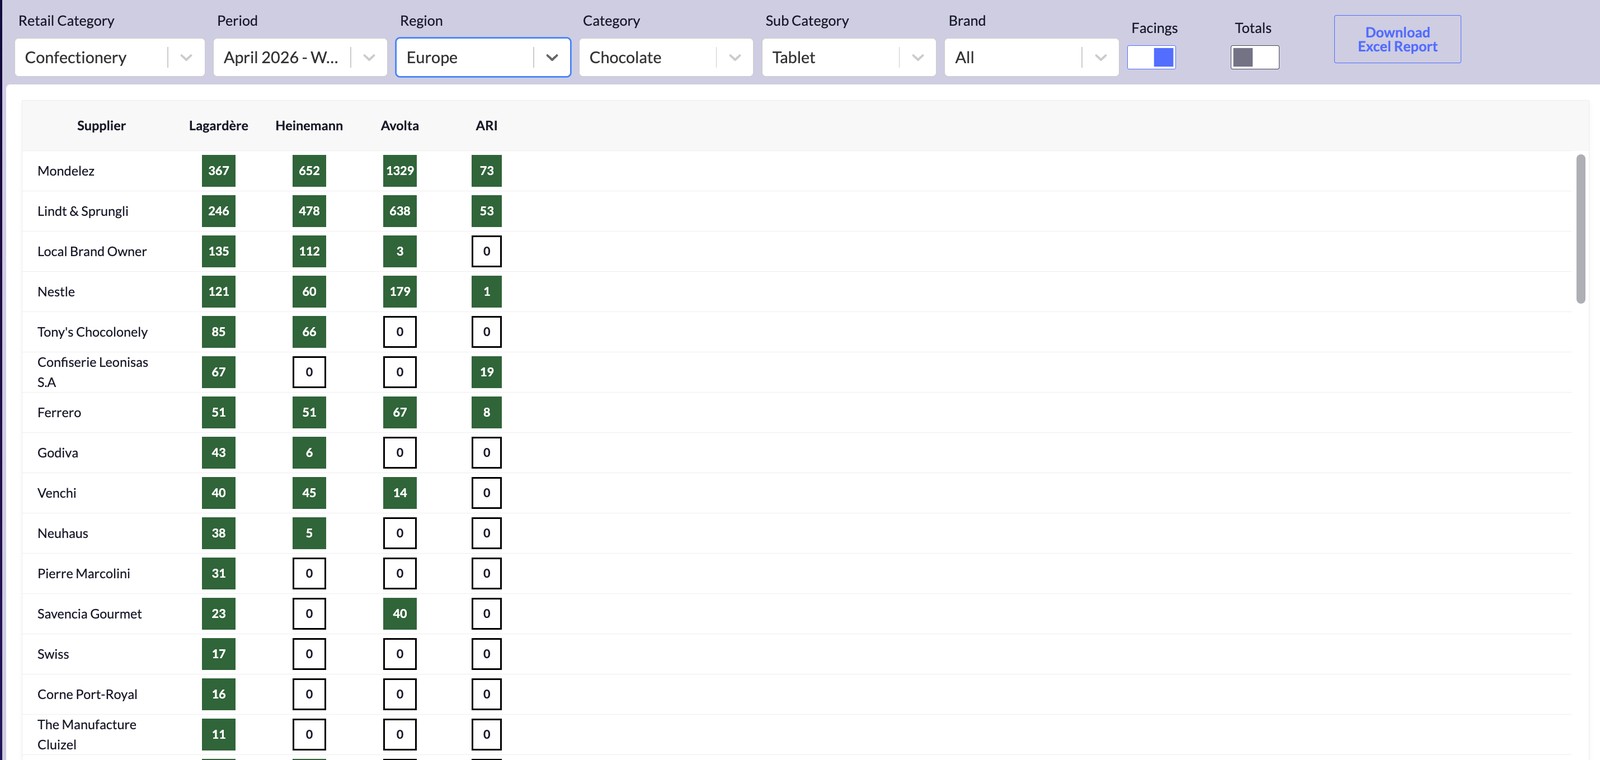Select the Neuhaus supplier label

pyautogui.click(x=63, y=533)
